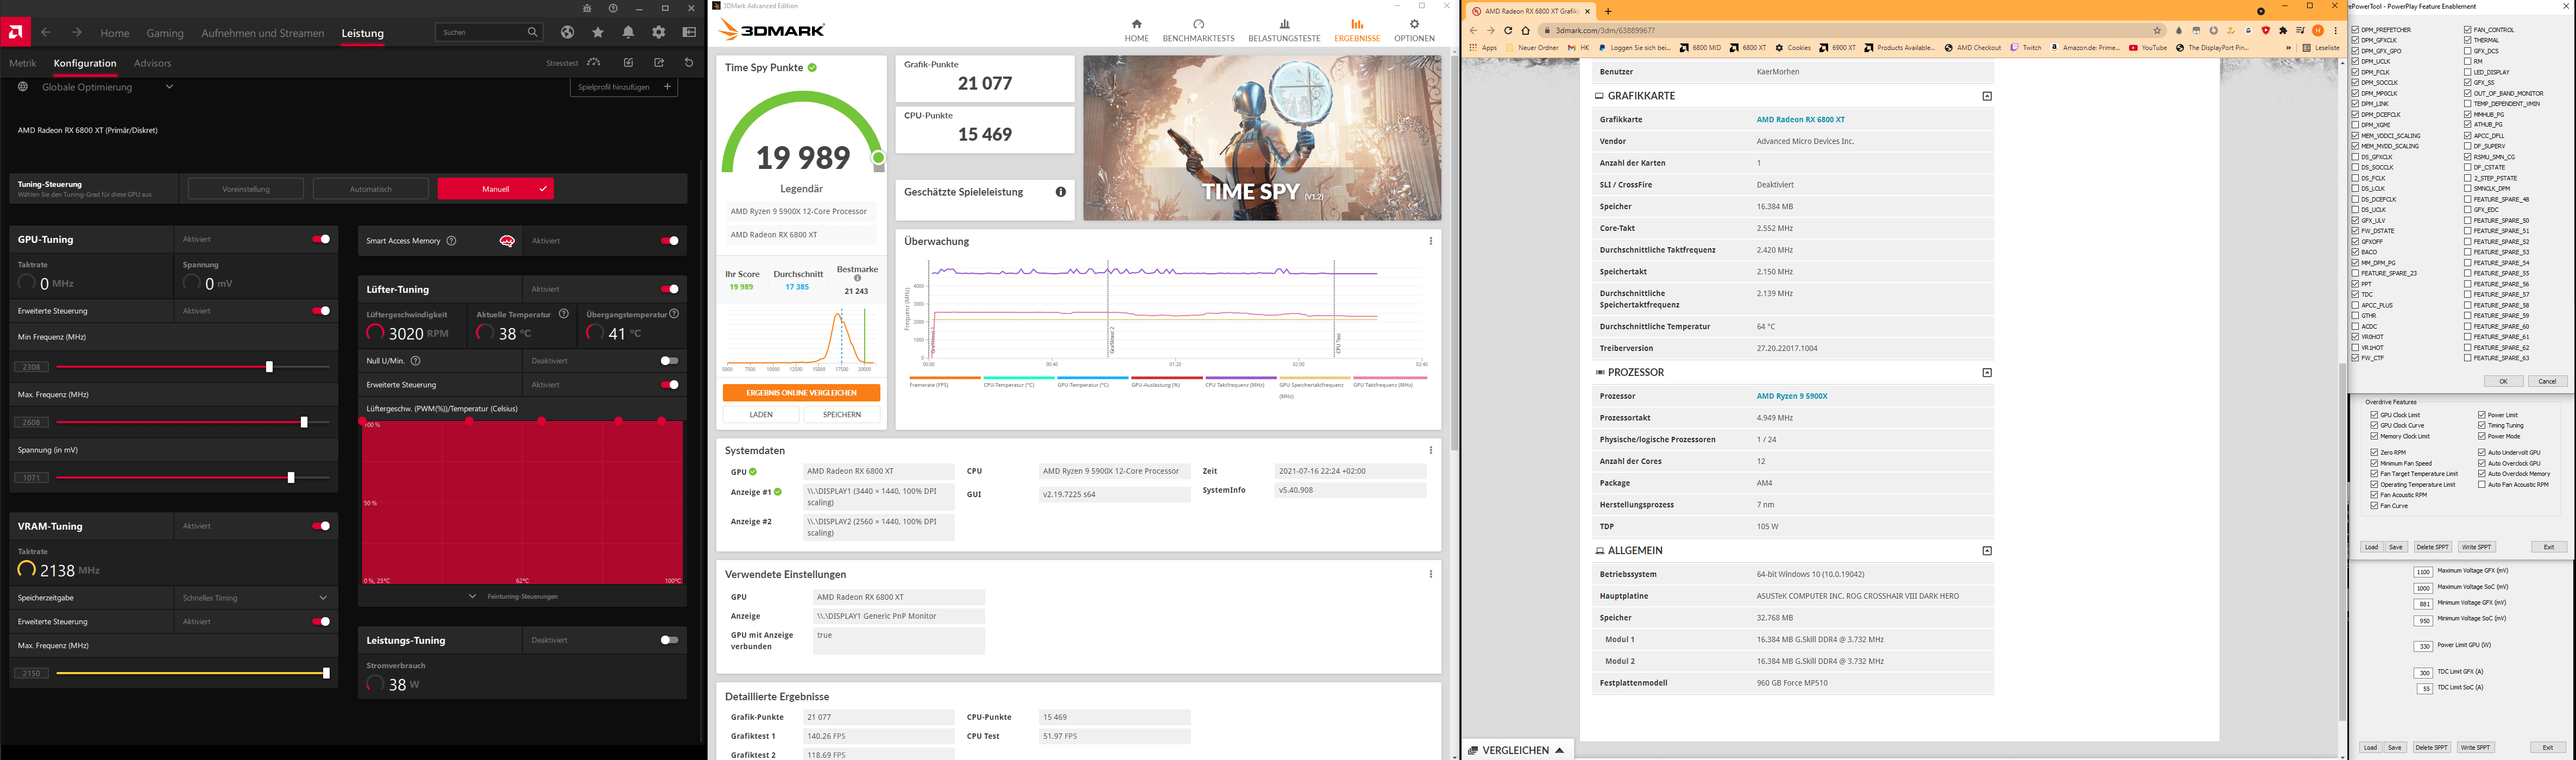Click the Chrome home button

(1525, 30)
